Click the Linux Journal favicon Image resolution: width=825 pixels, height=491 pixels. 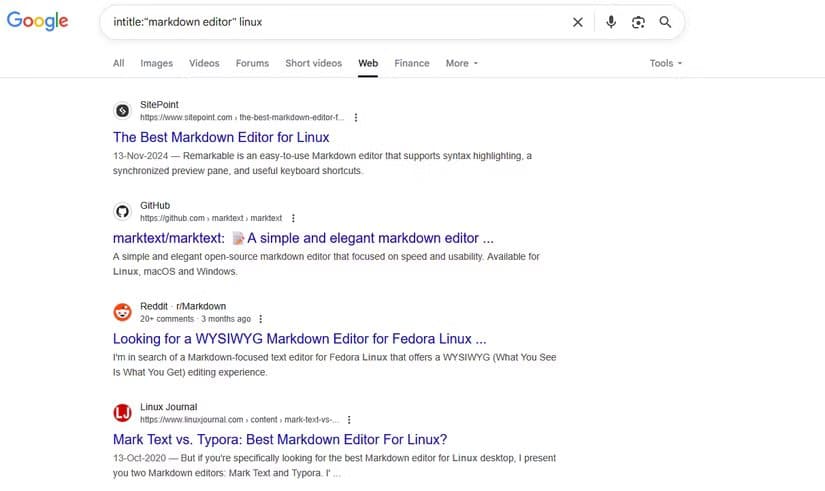pyautogui.click(x=123, y=413)
